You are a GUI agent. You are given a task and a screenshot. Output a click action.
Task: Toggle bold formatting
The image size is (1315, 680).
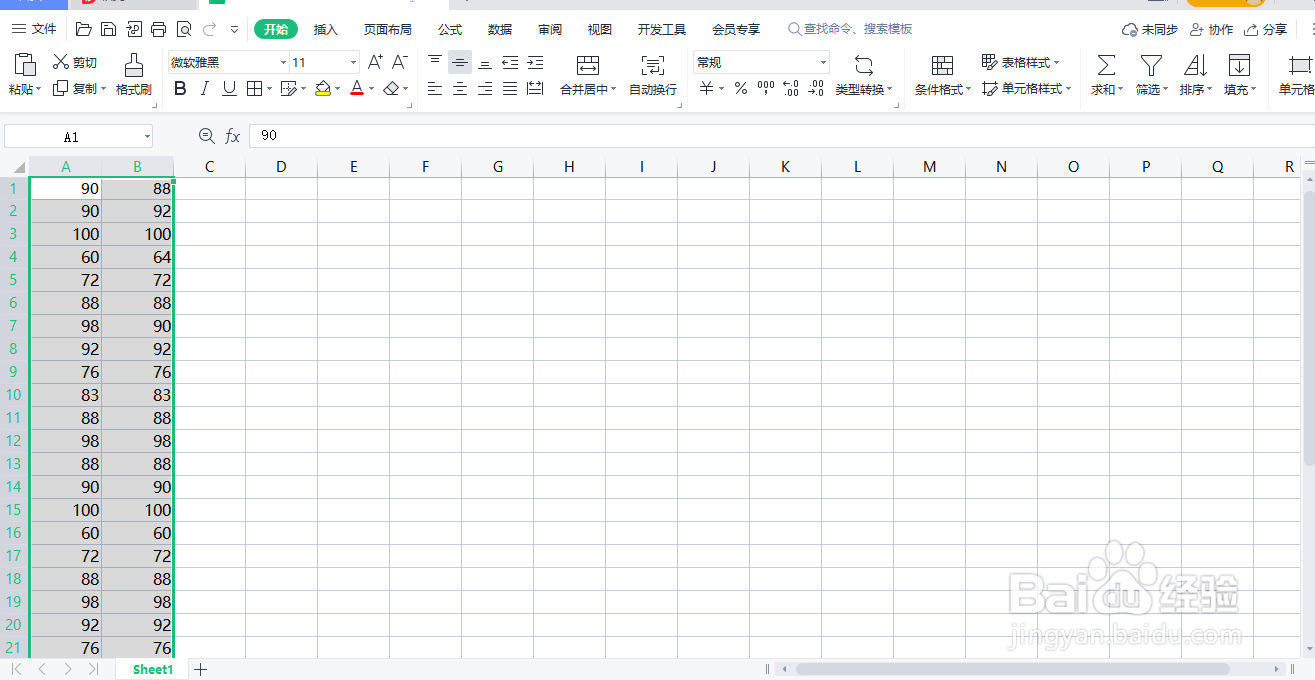[x=180, y=89]
